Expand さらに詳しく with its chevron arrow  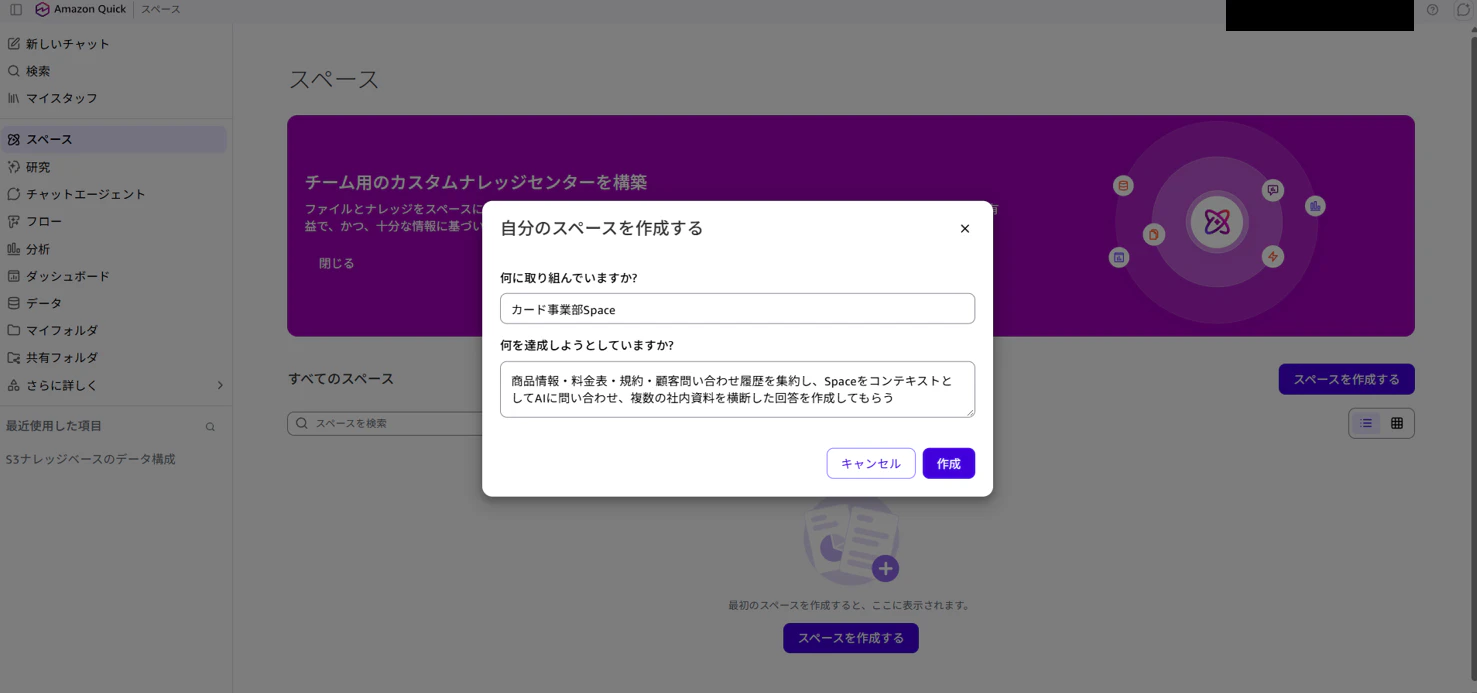click(220, 385)
